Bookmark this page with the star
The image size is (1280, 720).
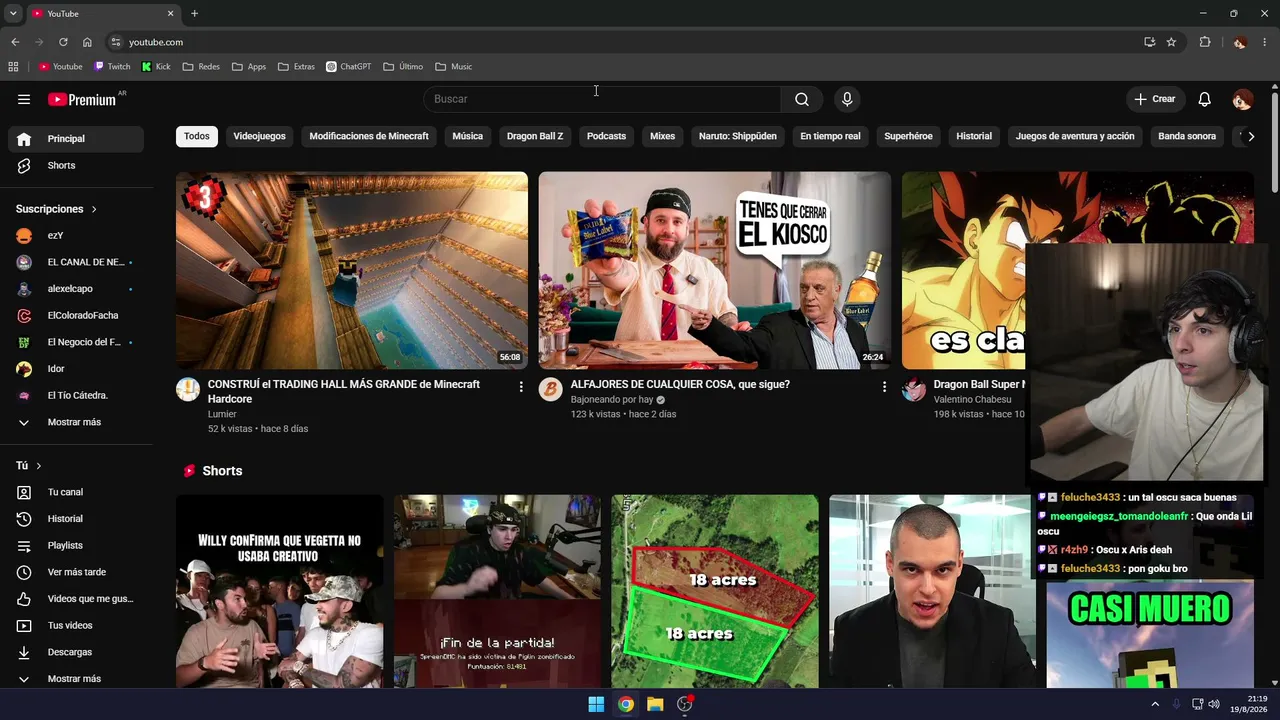coord(1171,42)
